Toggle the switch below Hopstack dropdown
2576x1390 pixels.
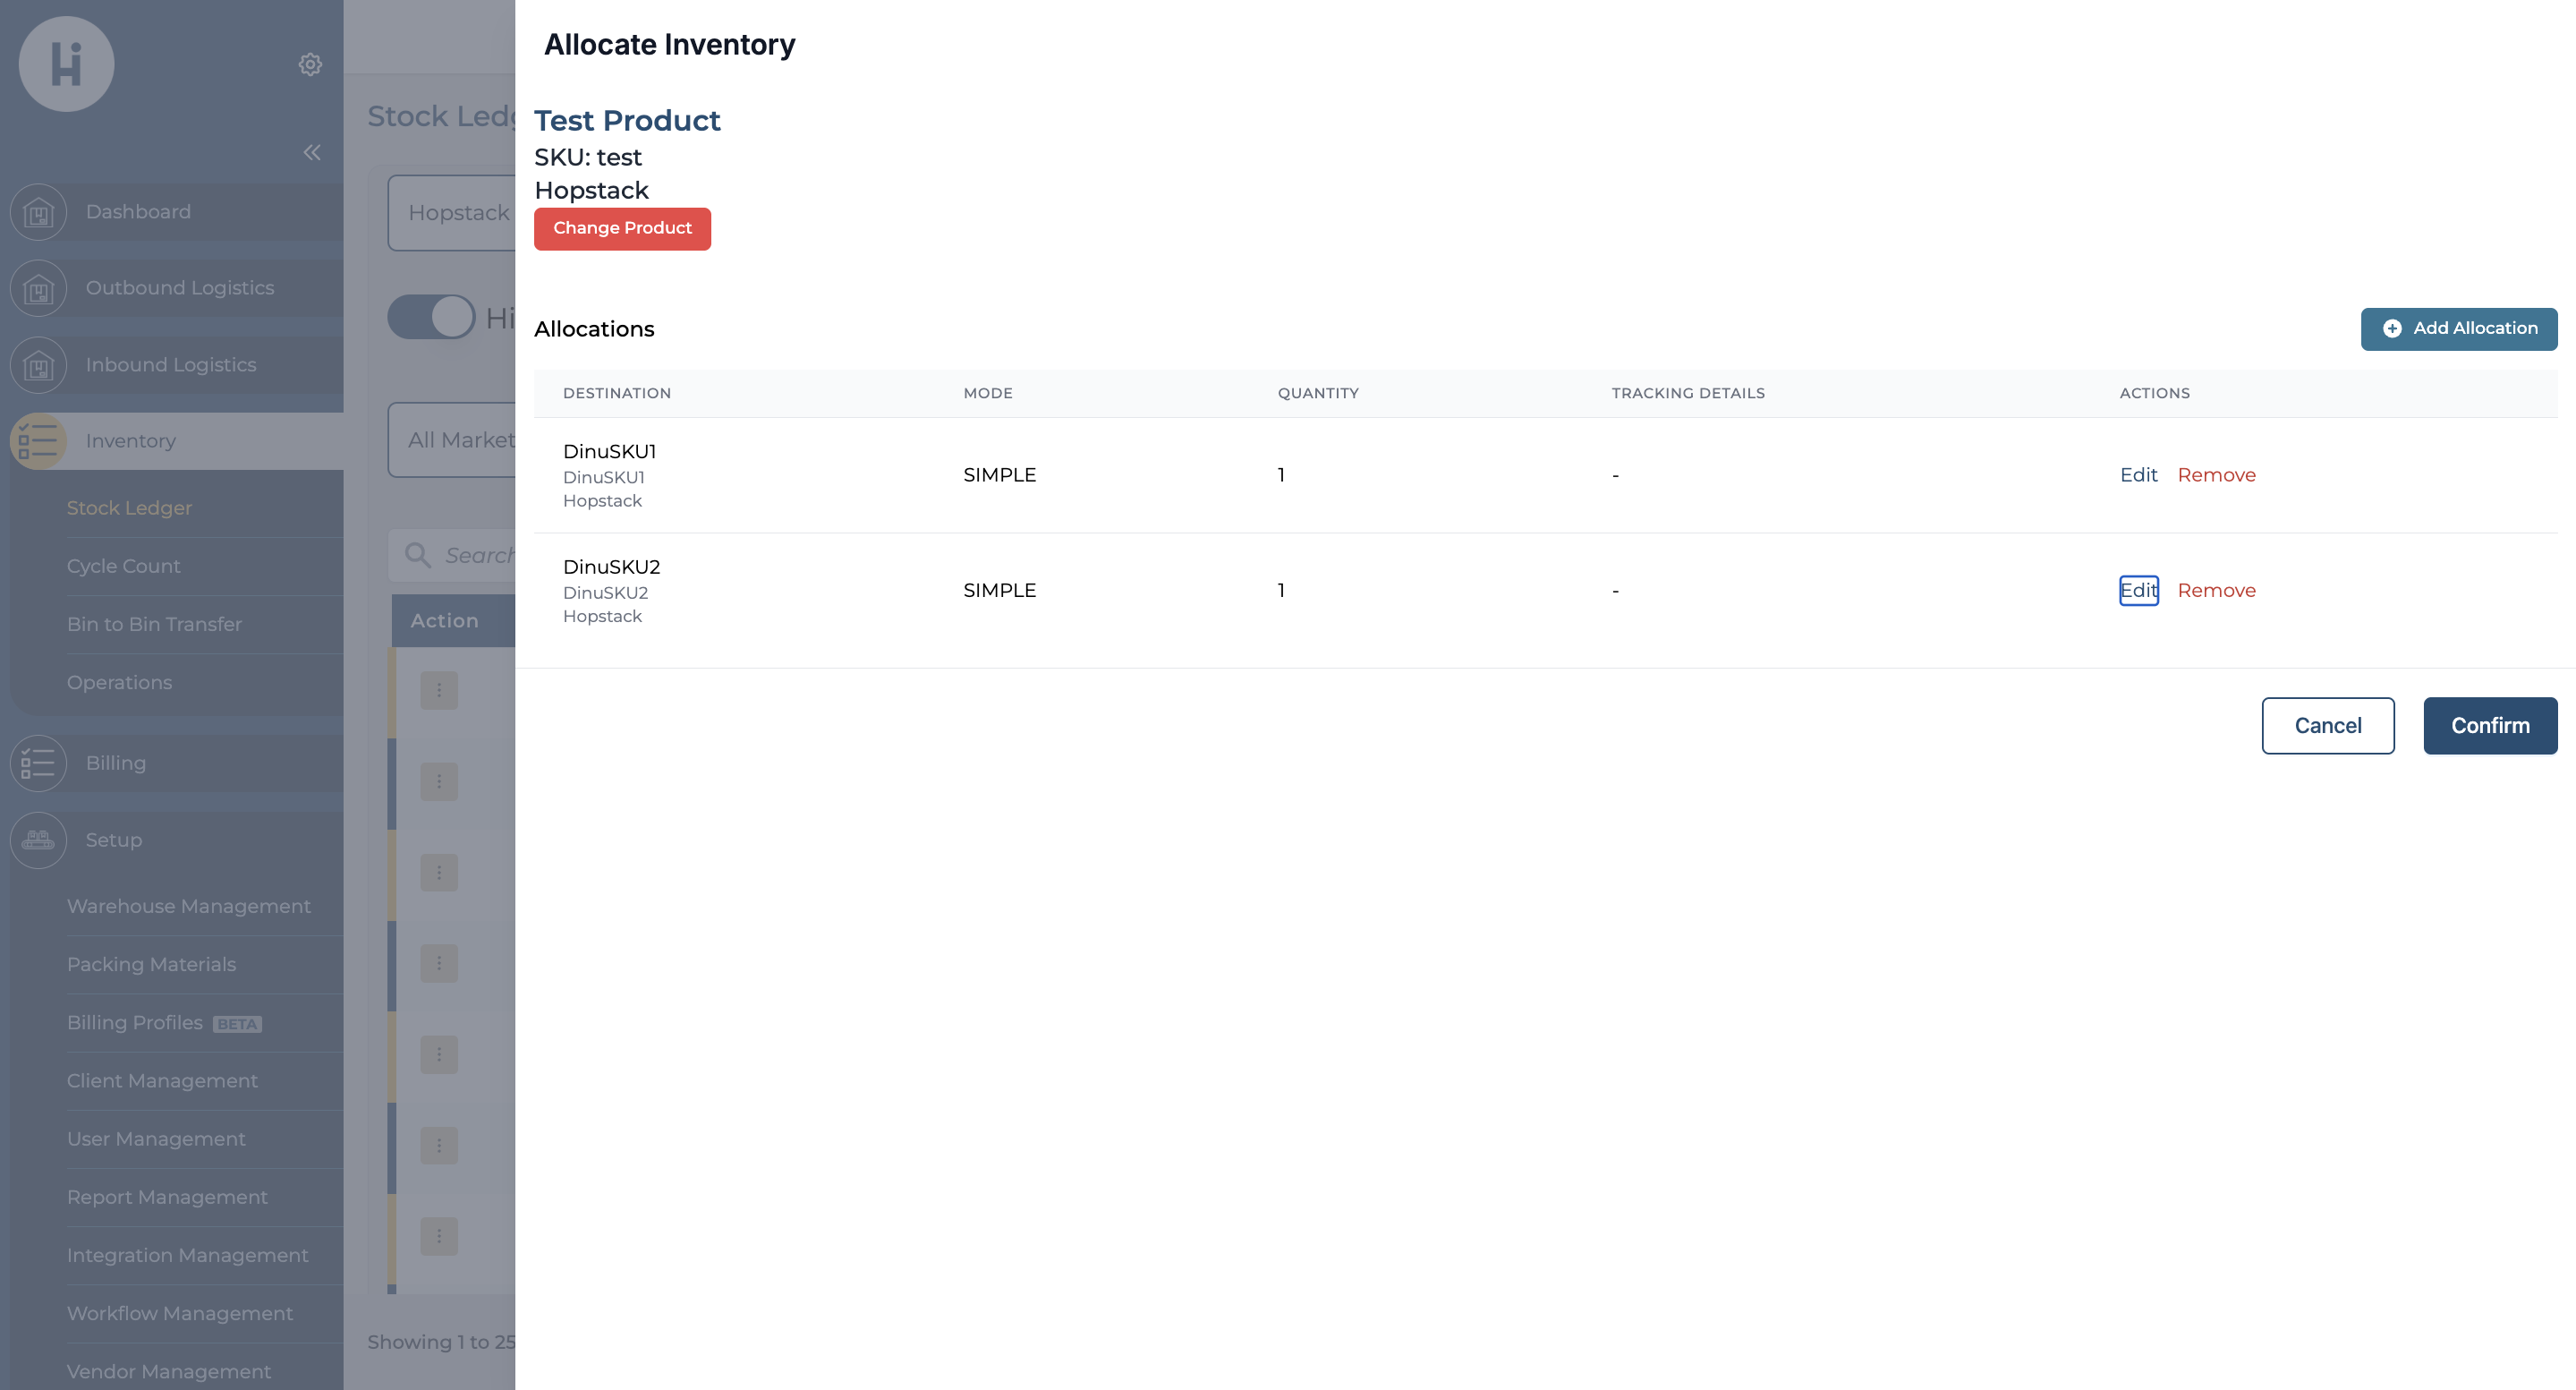(x=431, y=317)
